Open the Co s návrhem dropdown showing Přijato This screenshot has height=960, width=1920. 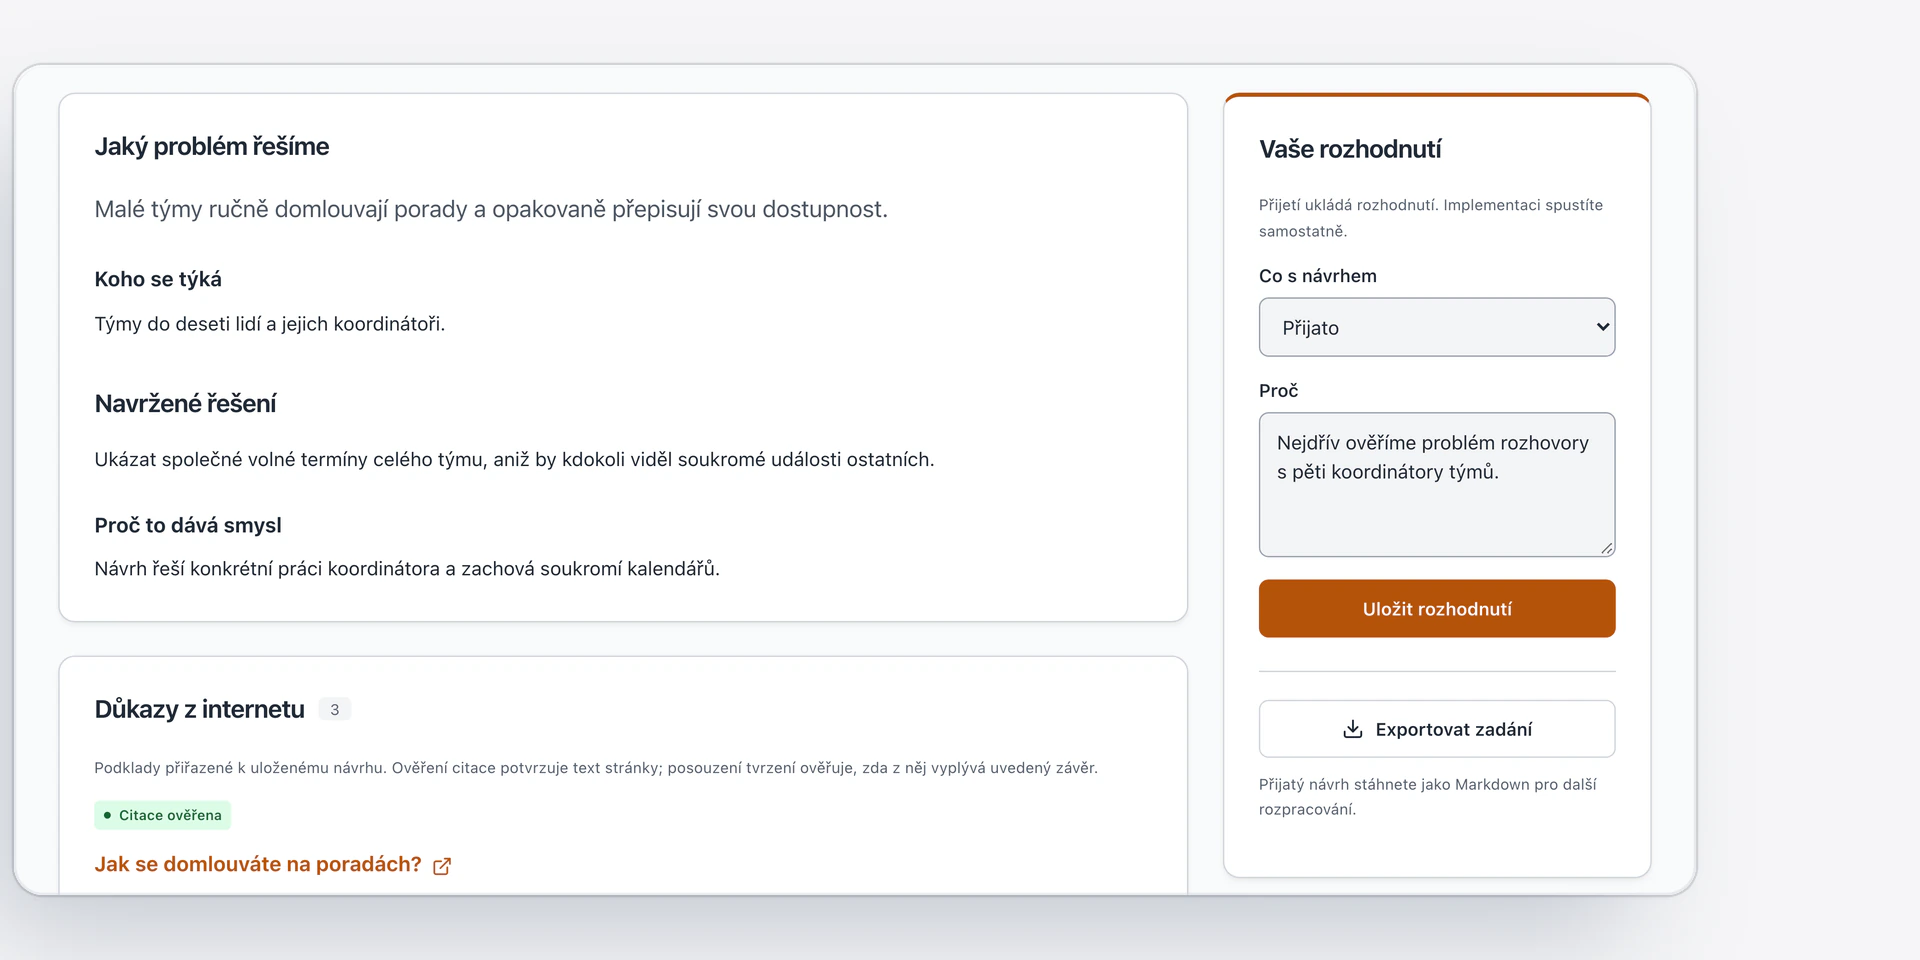click(1437, 327)
